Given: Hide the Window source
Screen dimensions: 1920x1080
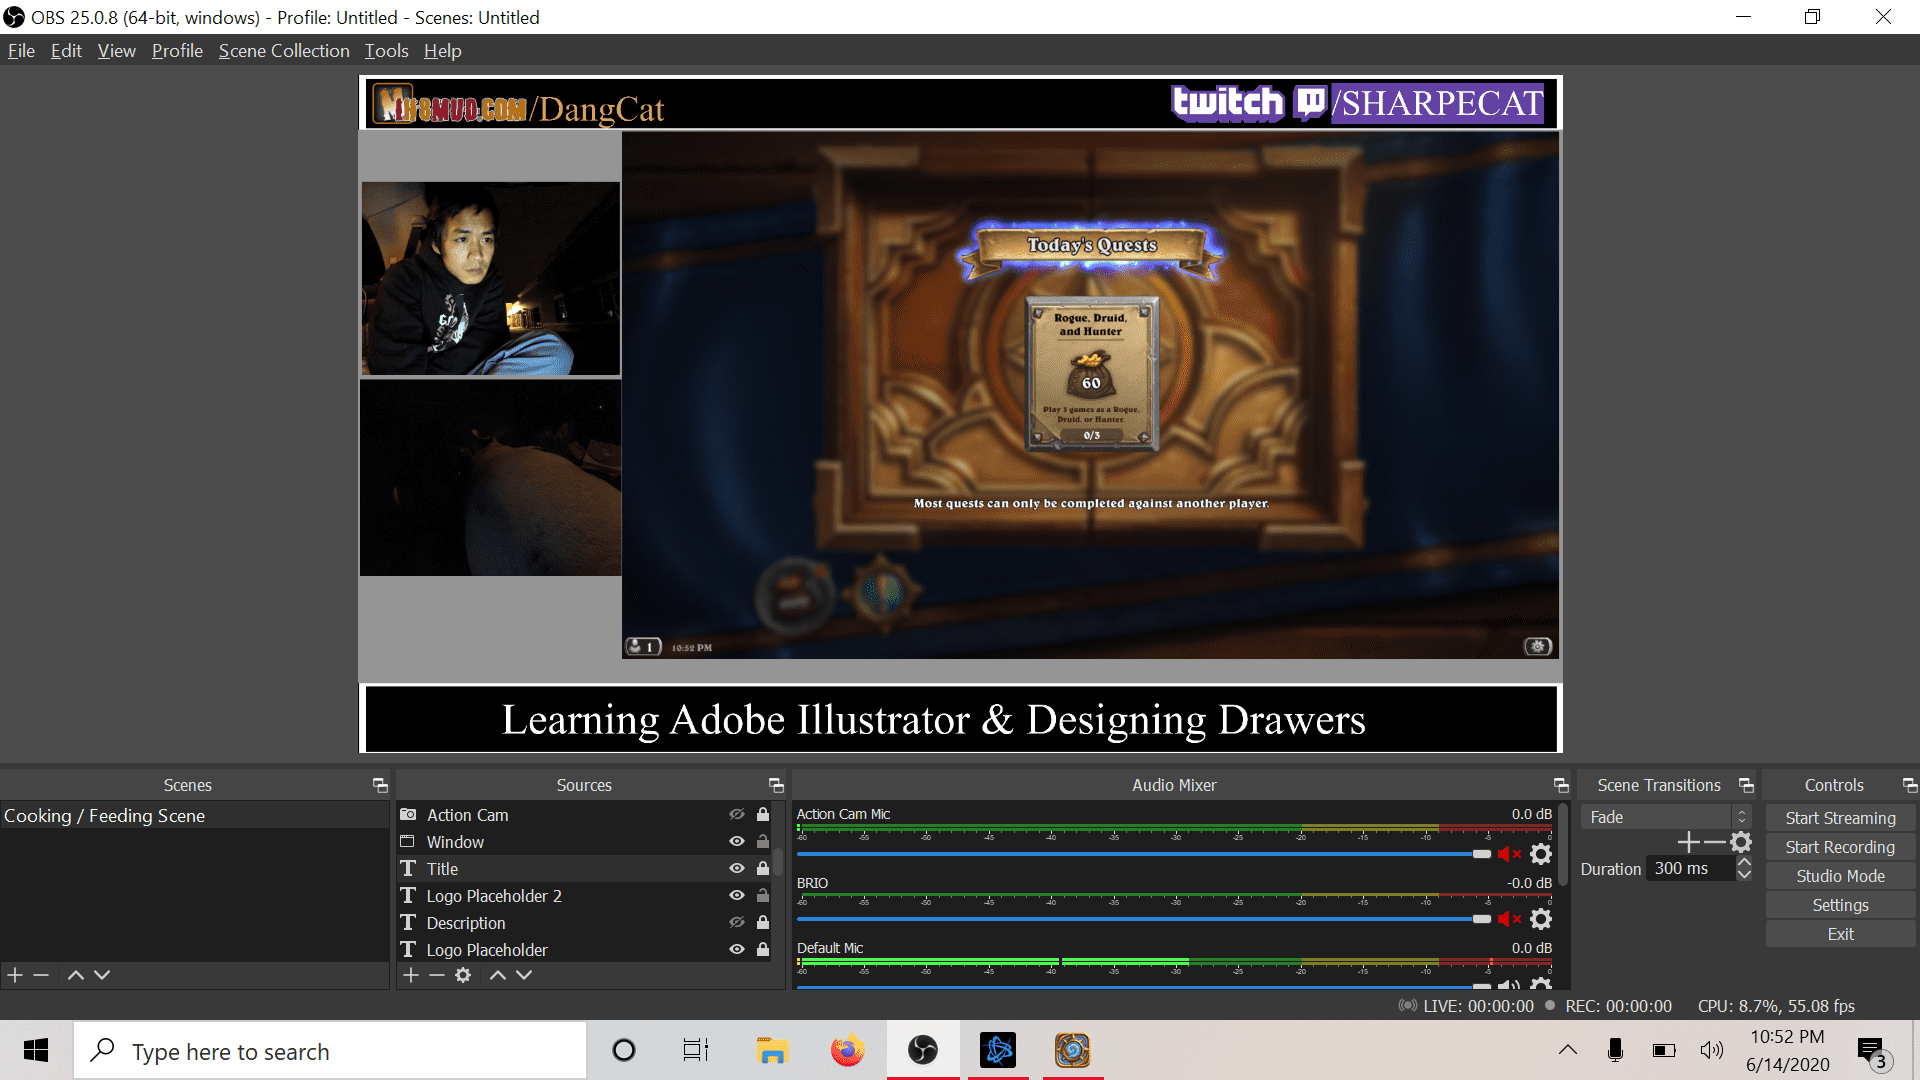Looking at the screenshot, I should (x=737, y=842).
